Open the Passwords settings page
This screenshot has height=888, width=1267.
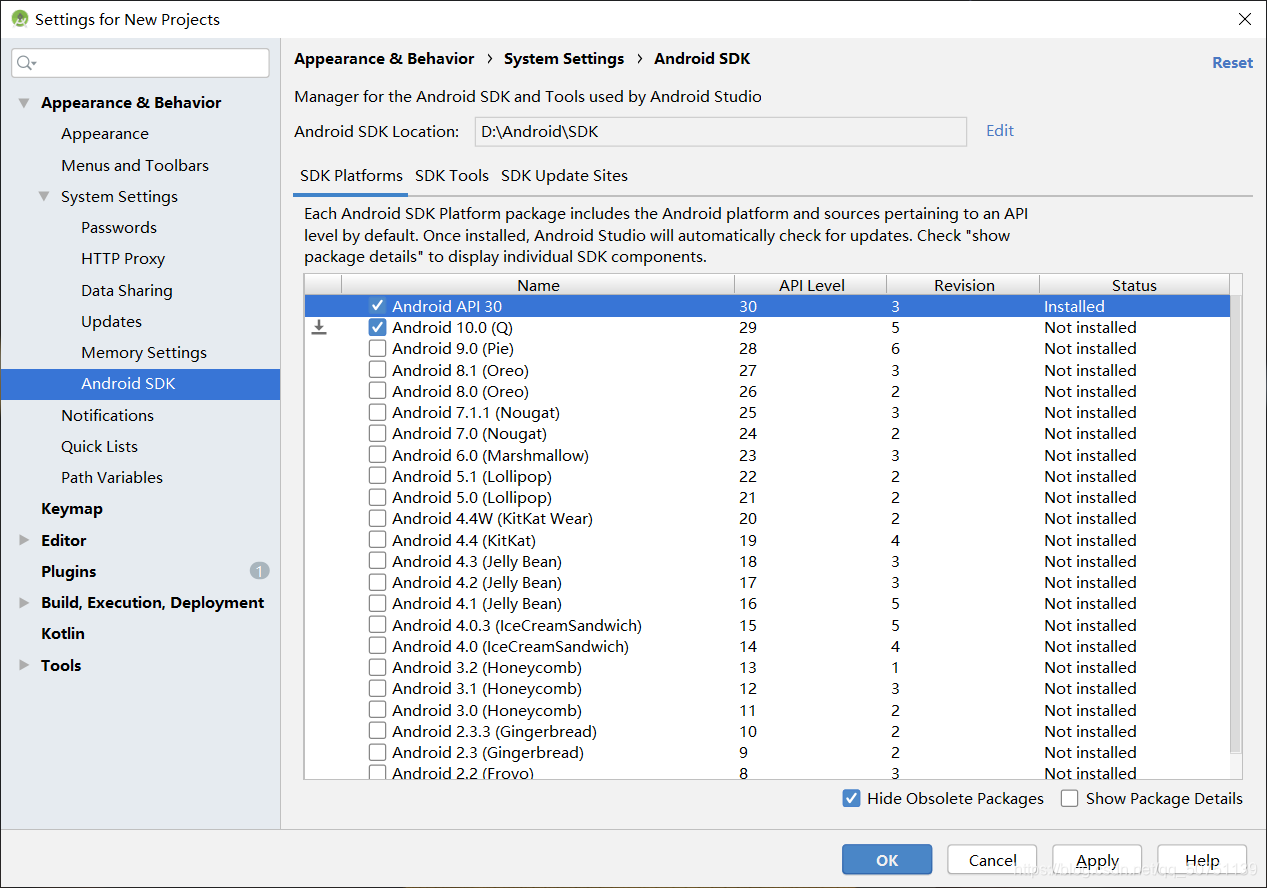119,227
